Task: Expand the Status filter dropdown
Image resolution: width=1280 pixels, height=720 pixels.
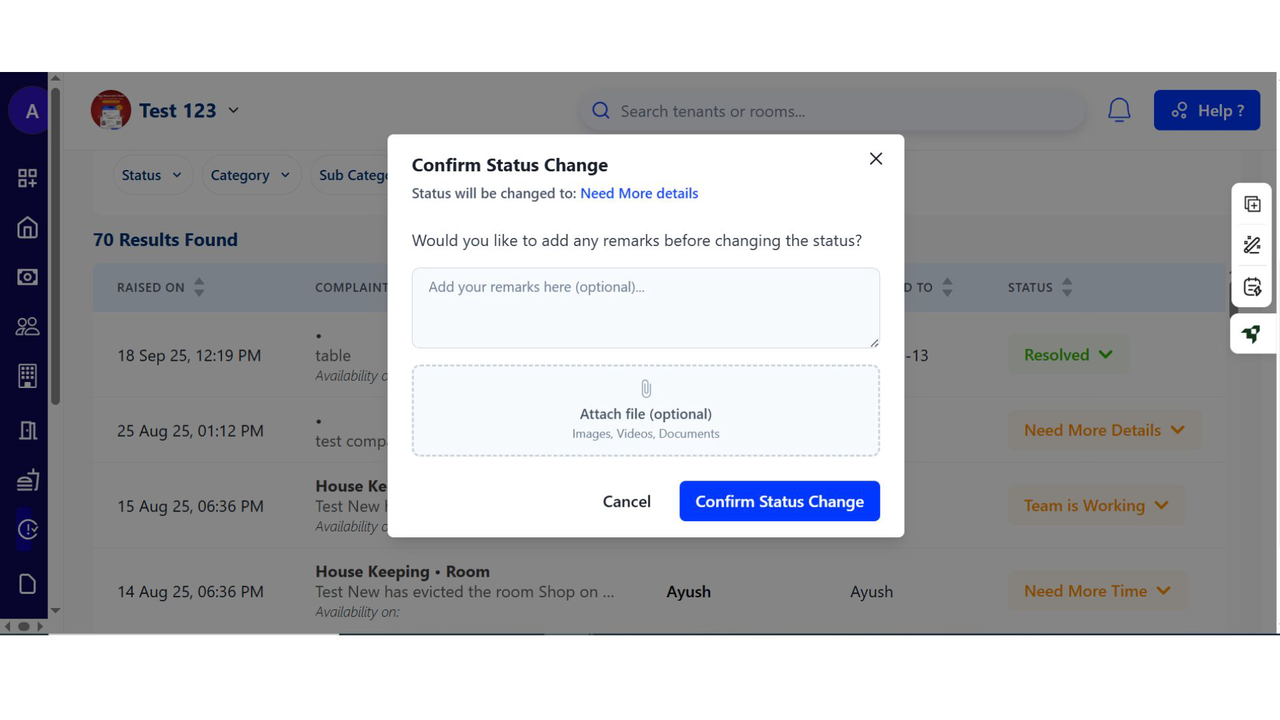Action: click(152, 175)
